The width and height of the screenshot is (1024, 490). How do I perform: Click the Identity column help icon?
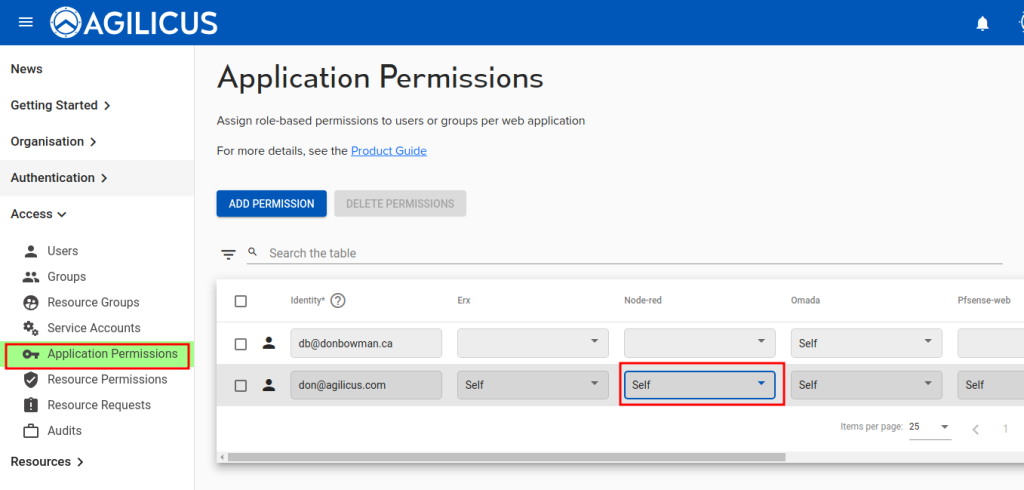point(338,300)
